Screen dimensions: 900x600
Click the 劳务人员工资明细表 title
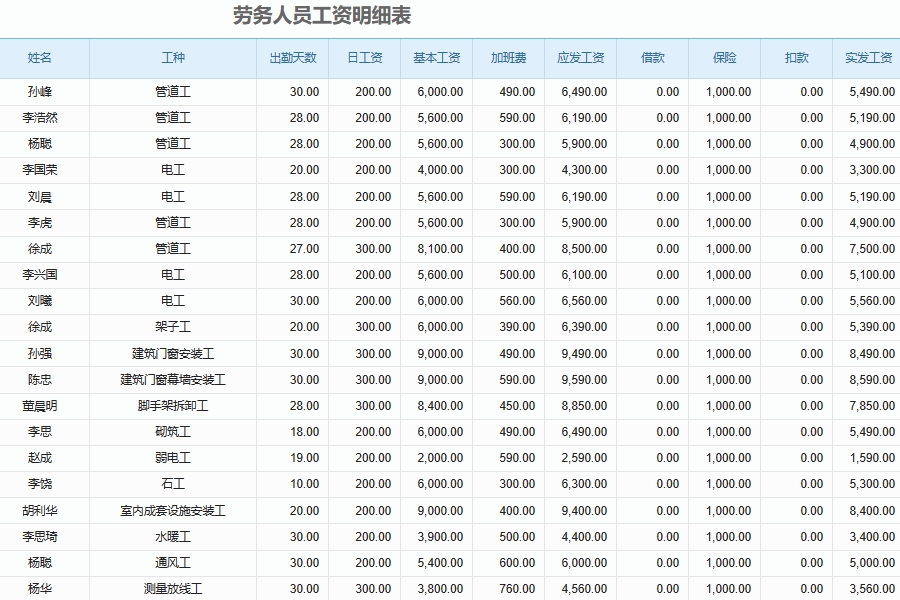(322, 16)
